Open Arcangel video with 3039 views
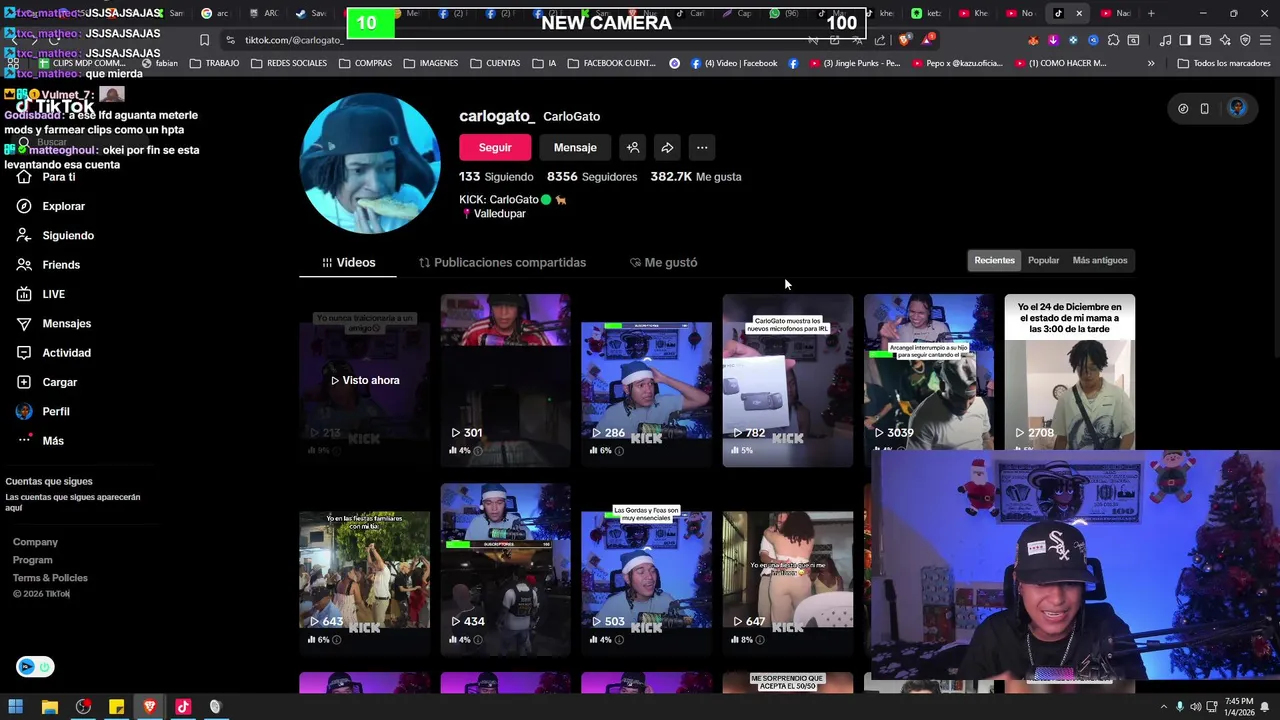 coord(928,372)
